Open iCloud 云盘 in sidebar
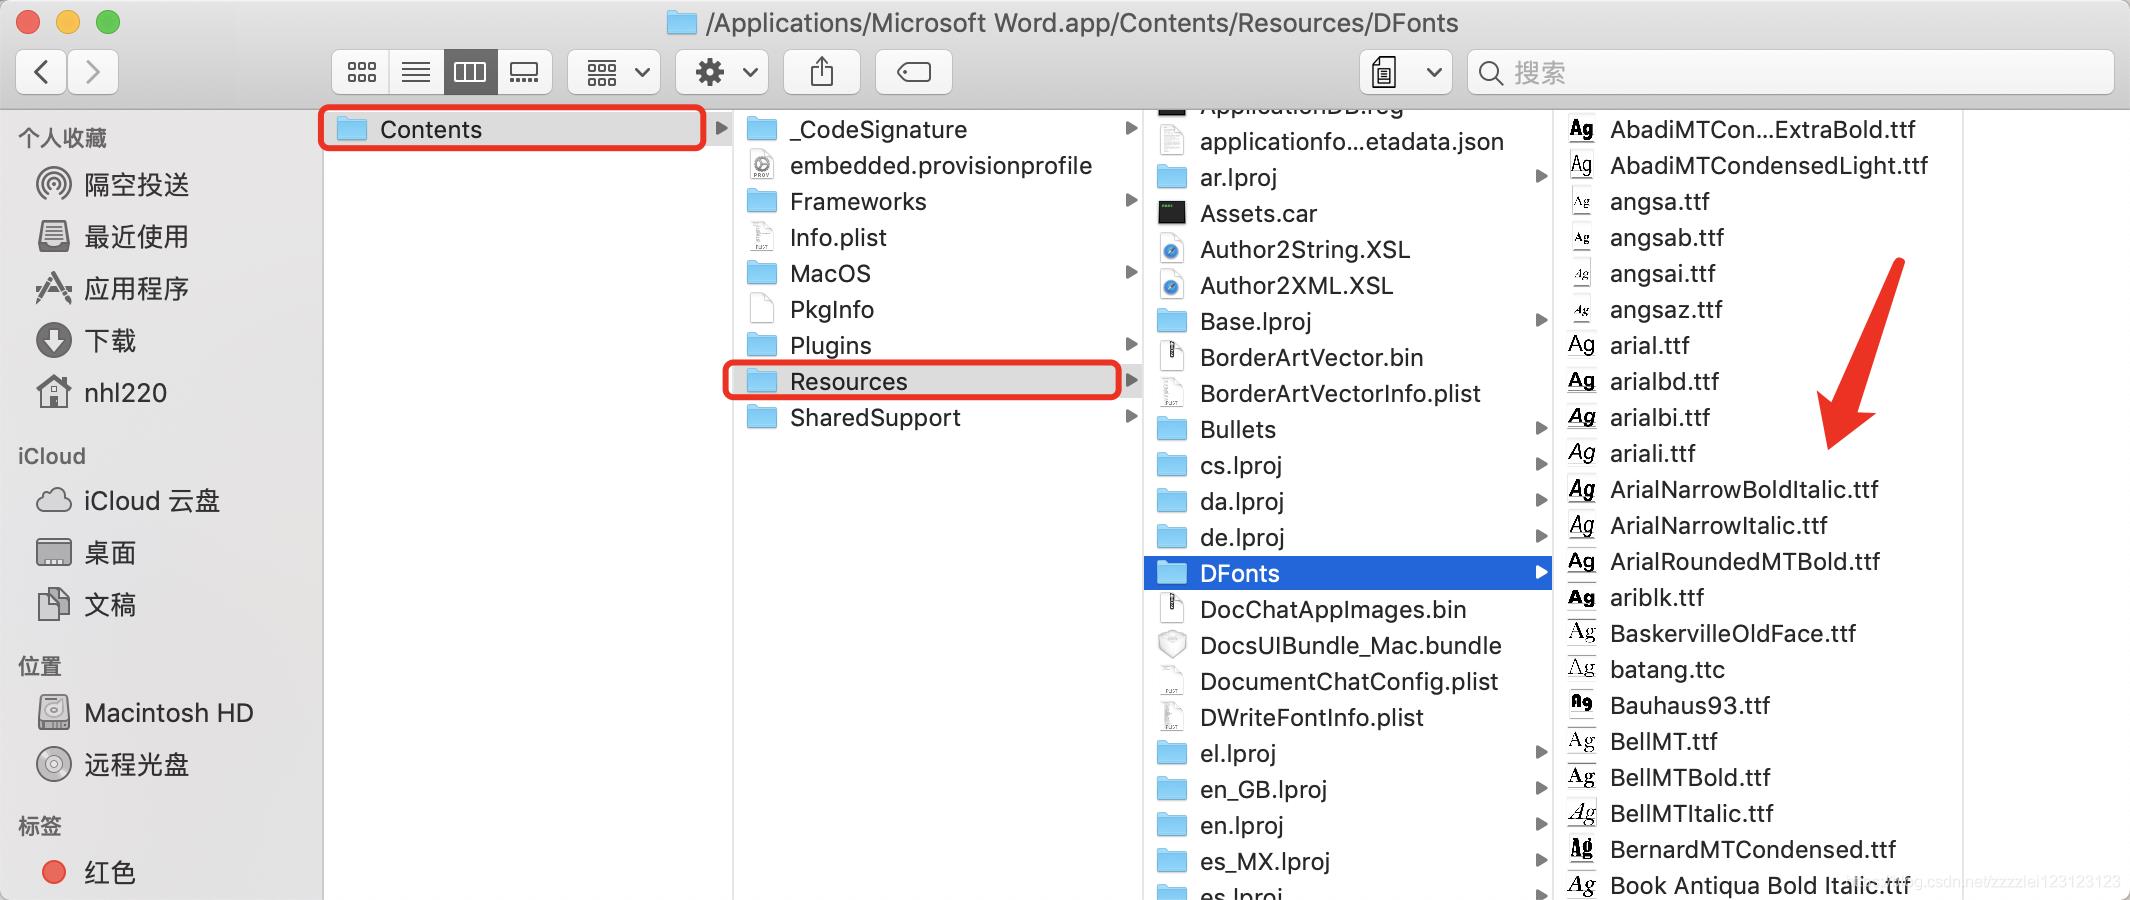The image size is (2130, 900). click(x=127, y=501)
